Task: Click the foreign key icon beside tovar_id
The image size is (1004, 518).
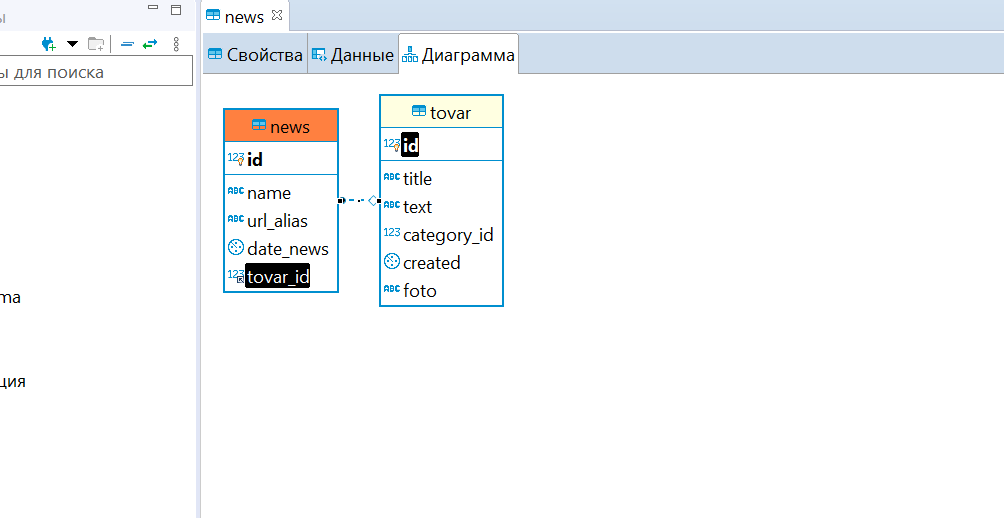Action: click(236, 276)
